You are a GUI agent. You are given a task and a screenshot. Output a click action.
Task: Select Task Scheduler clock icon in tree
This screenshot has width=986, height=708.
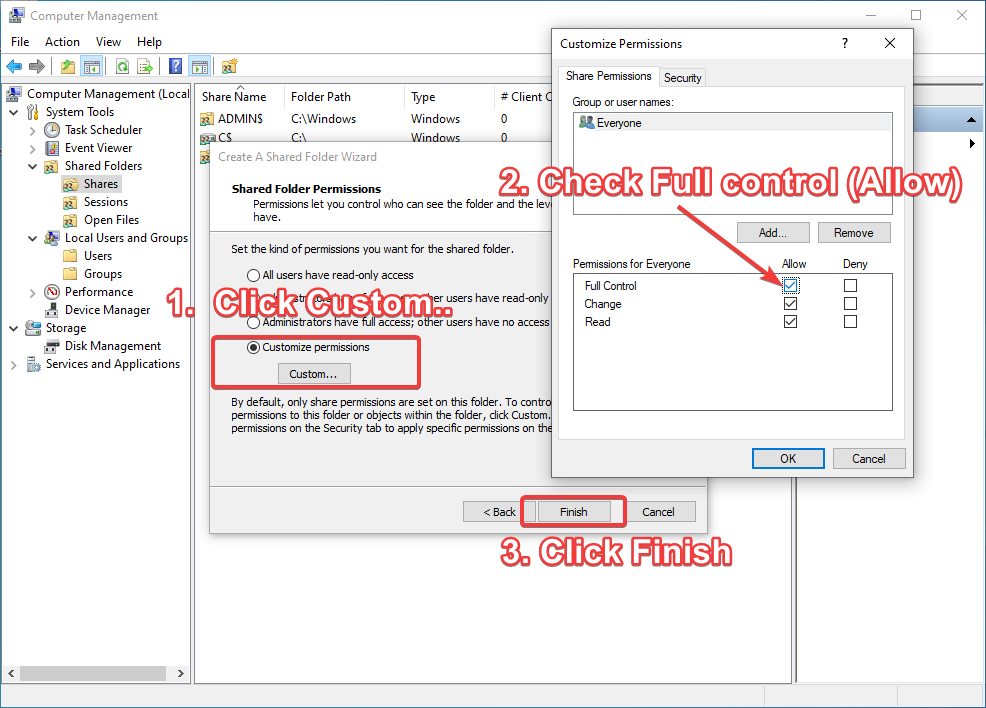pos(52,130)
